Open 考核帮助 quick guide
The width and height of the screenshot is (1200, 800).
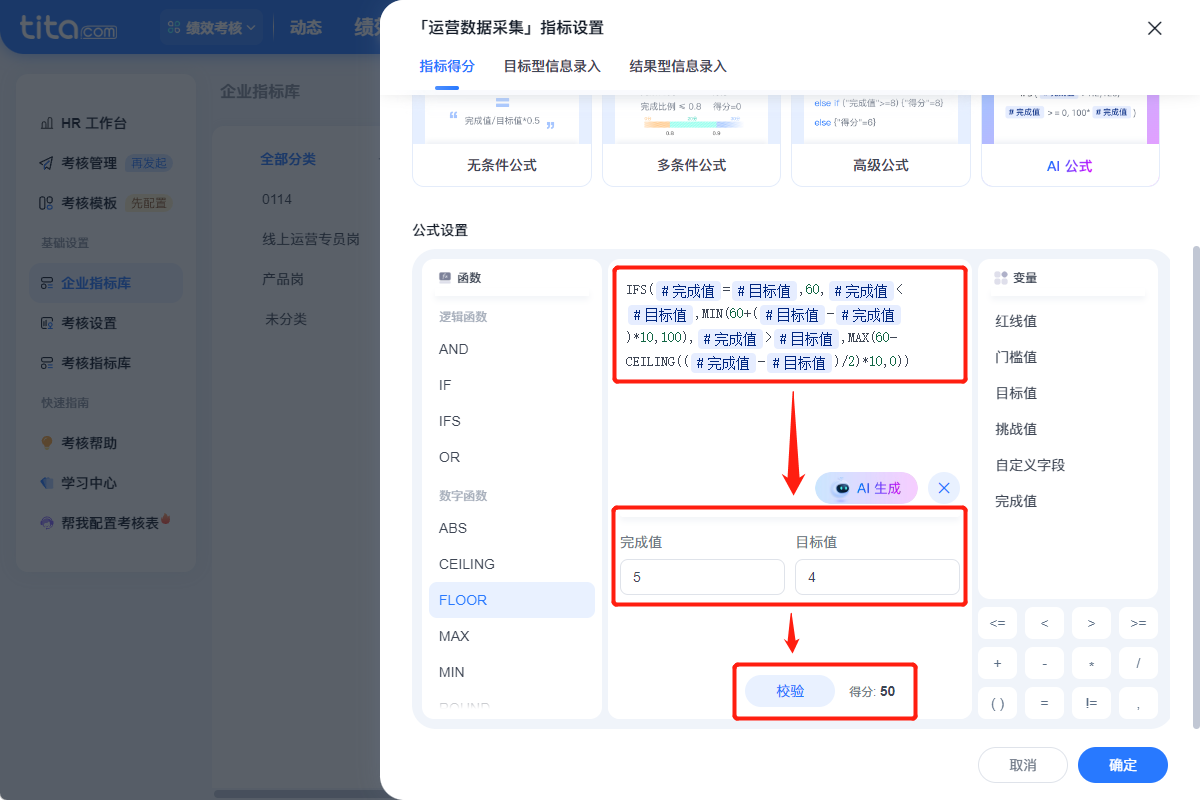(x=89, y=443)
